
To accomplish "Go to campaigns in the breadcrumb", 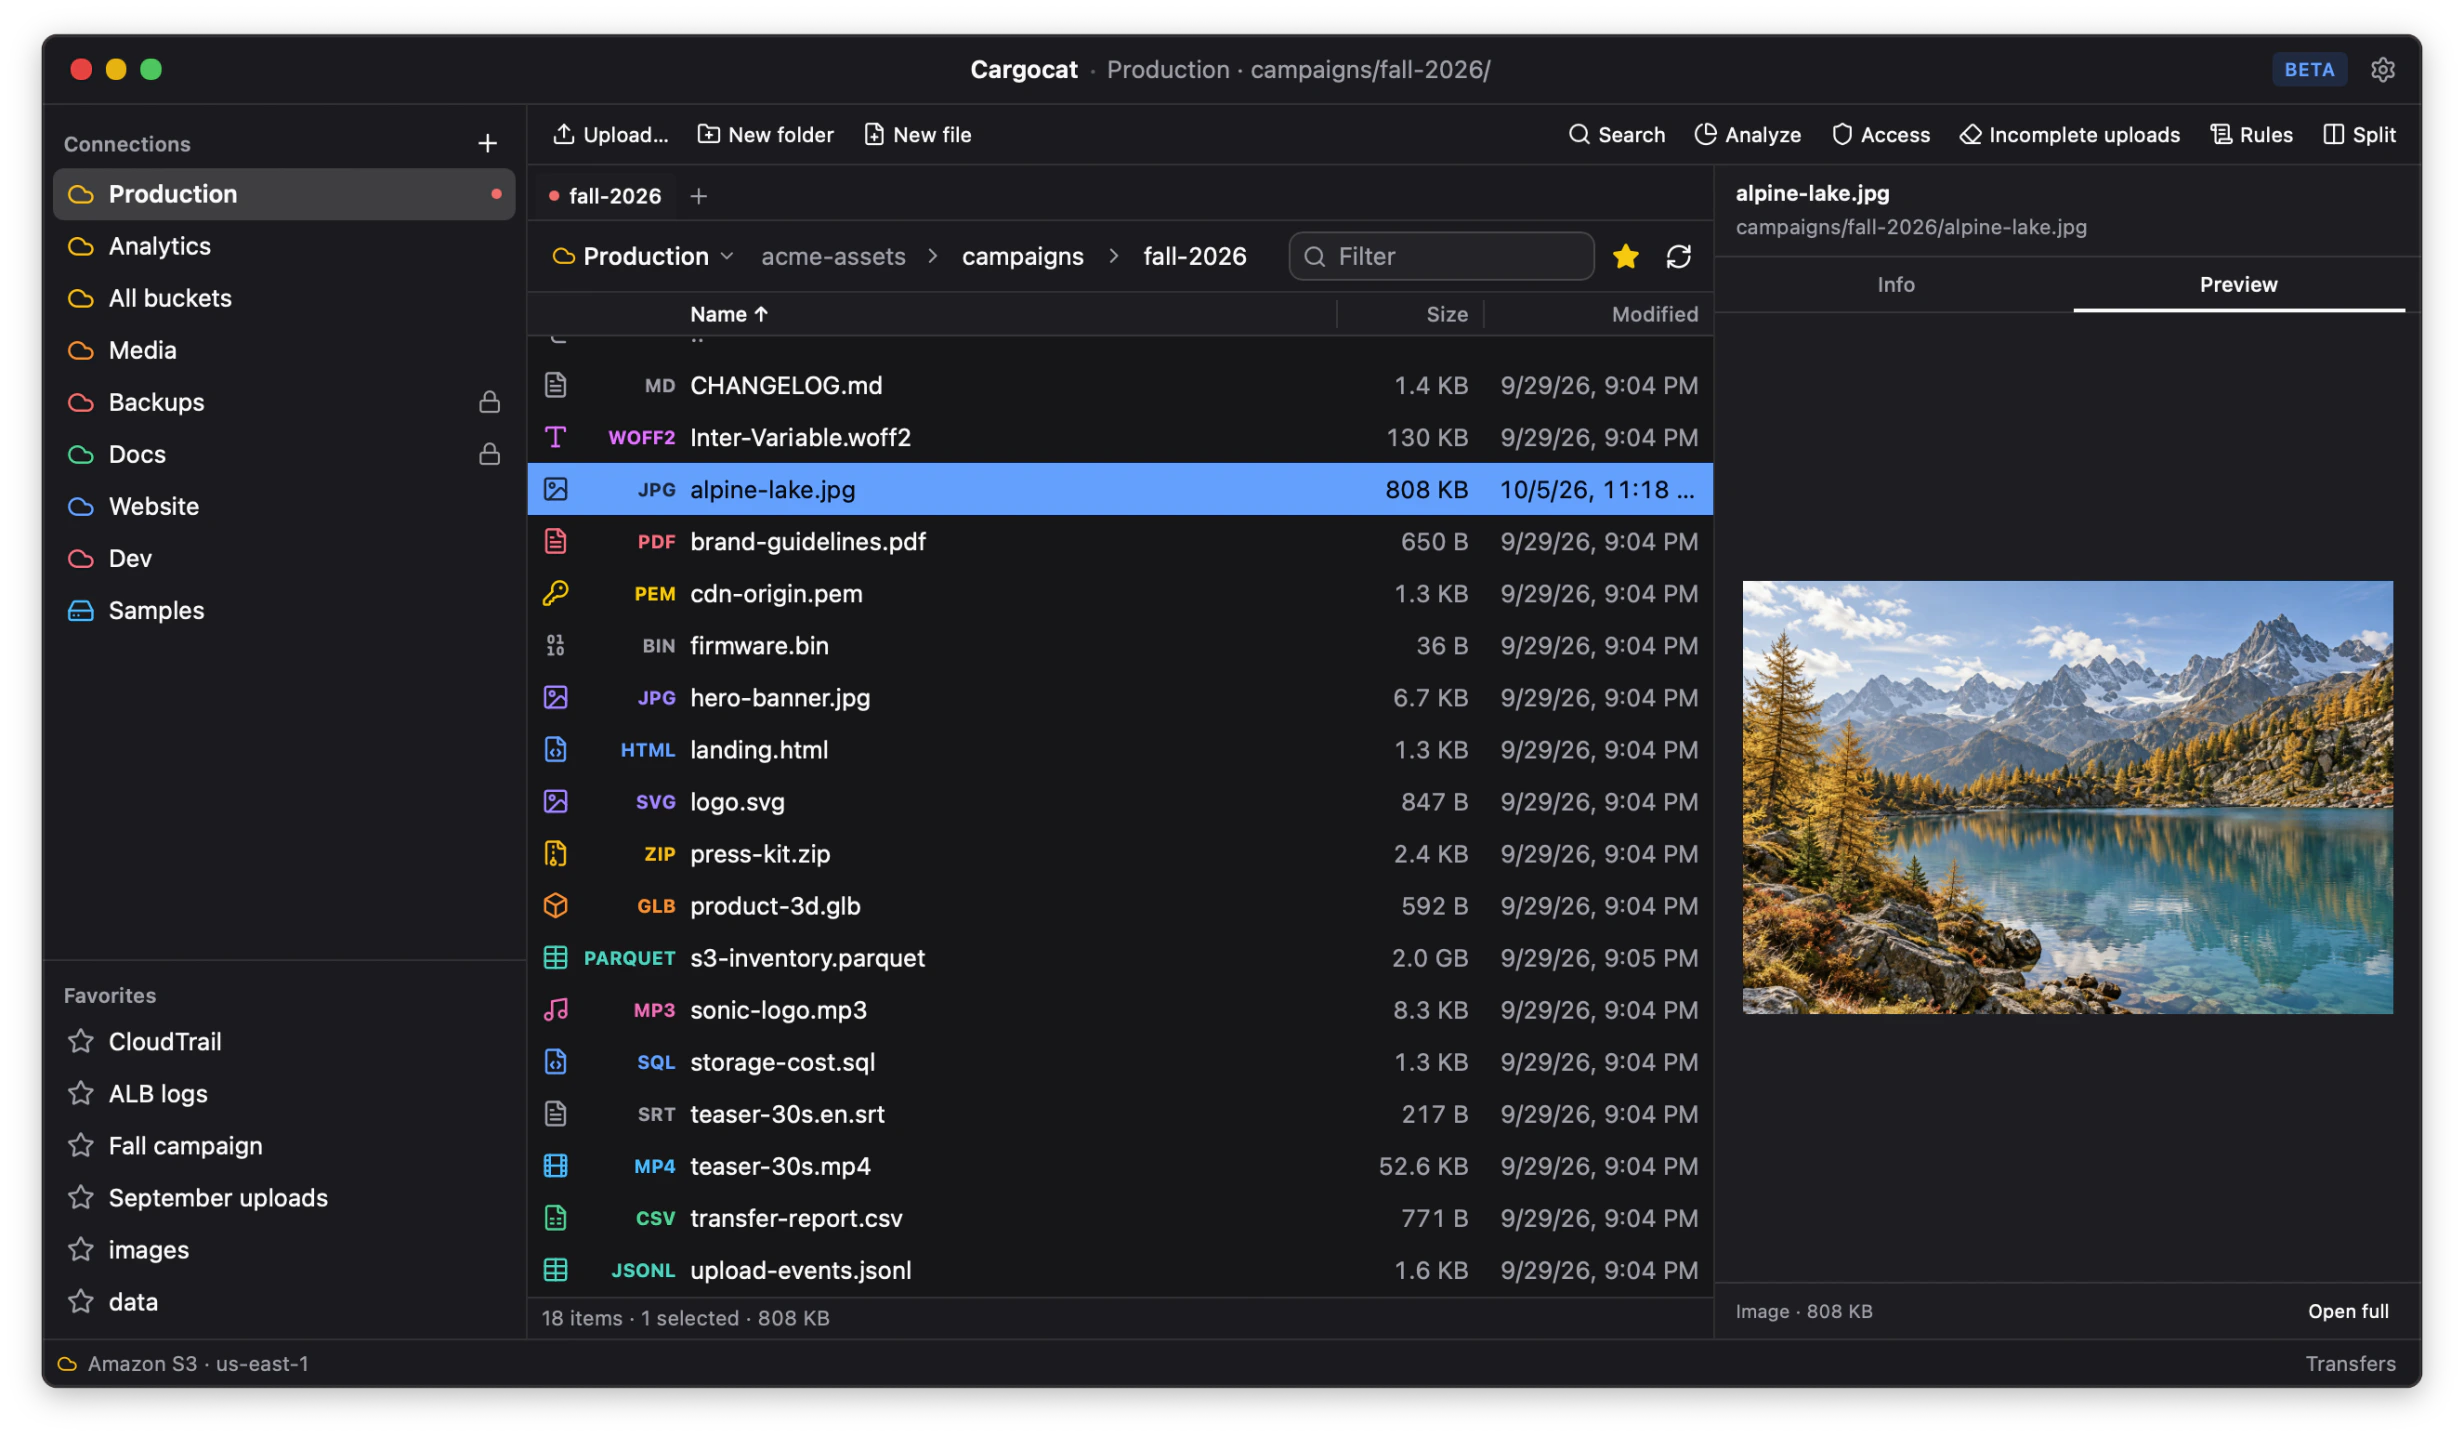I will [1022, 257].
